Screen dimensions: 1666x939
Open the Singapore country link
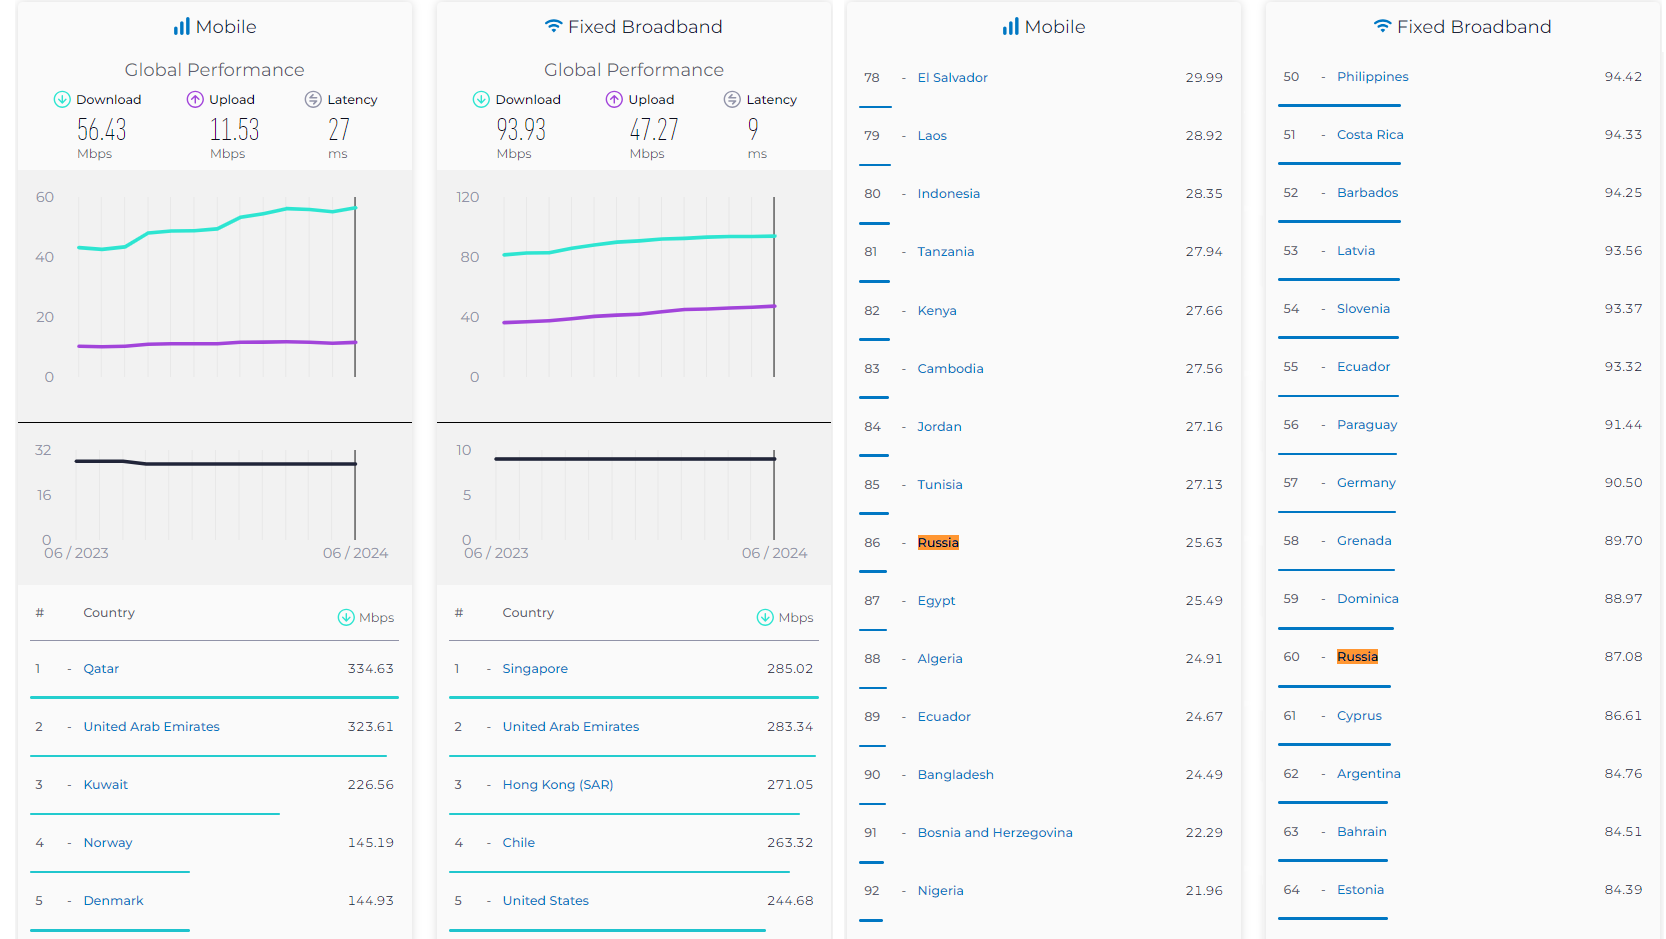[x=535, y=669]
